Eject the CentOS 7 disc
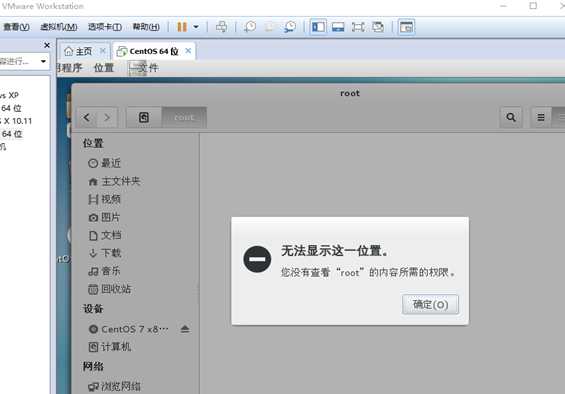 point(185,329)
